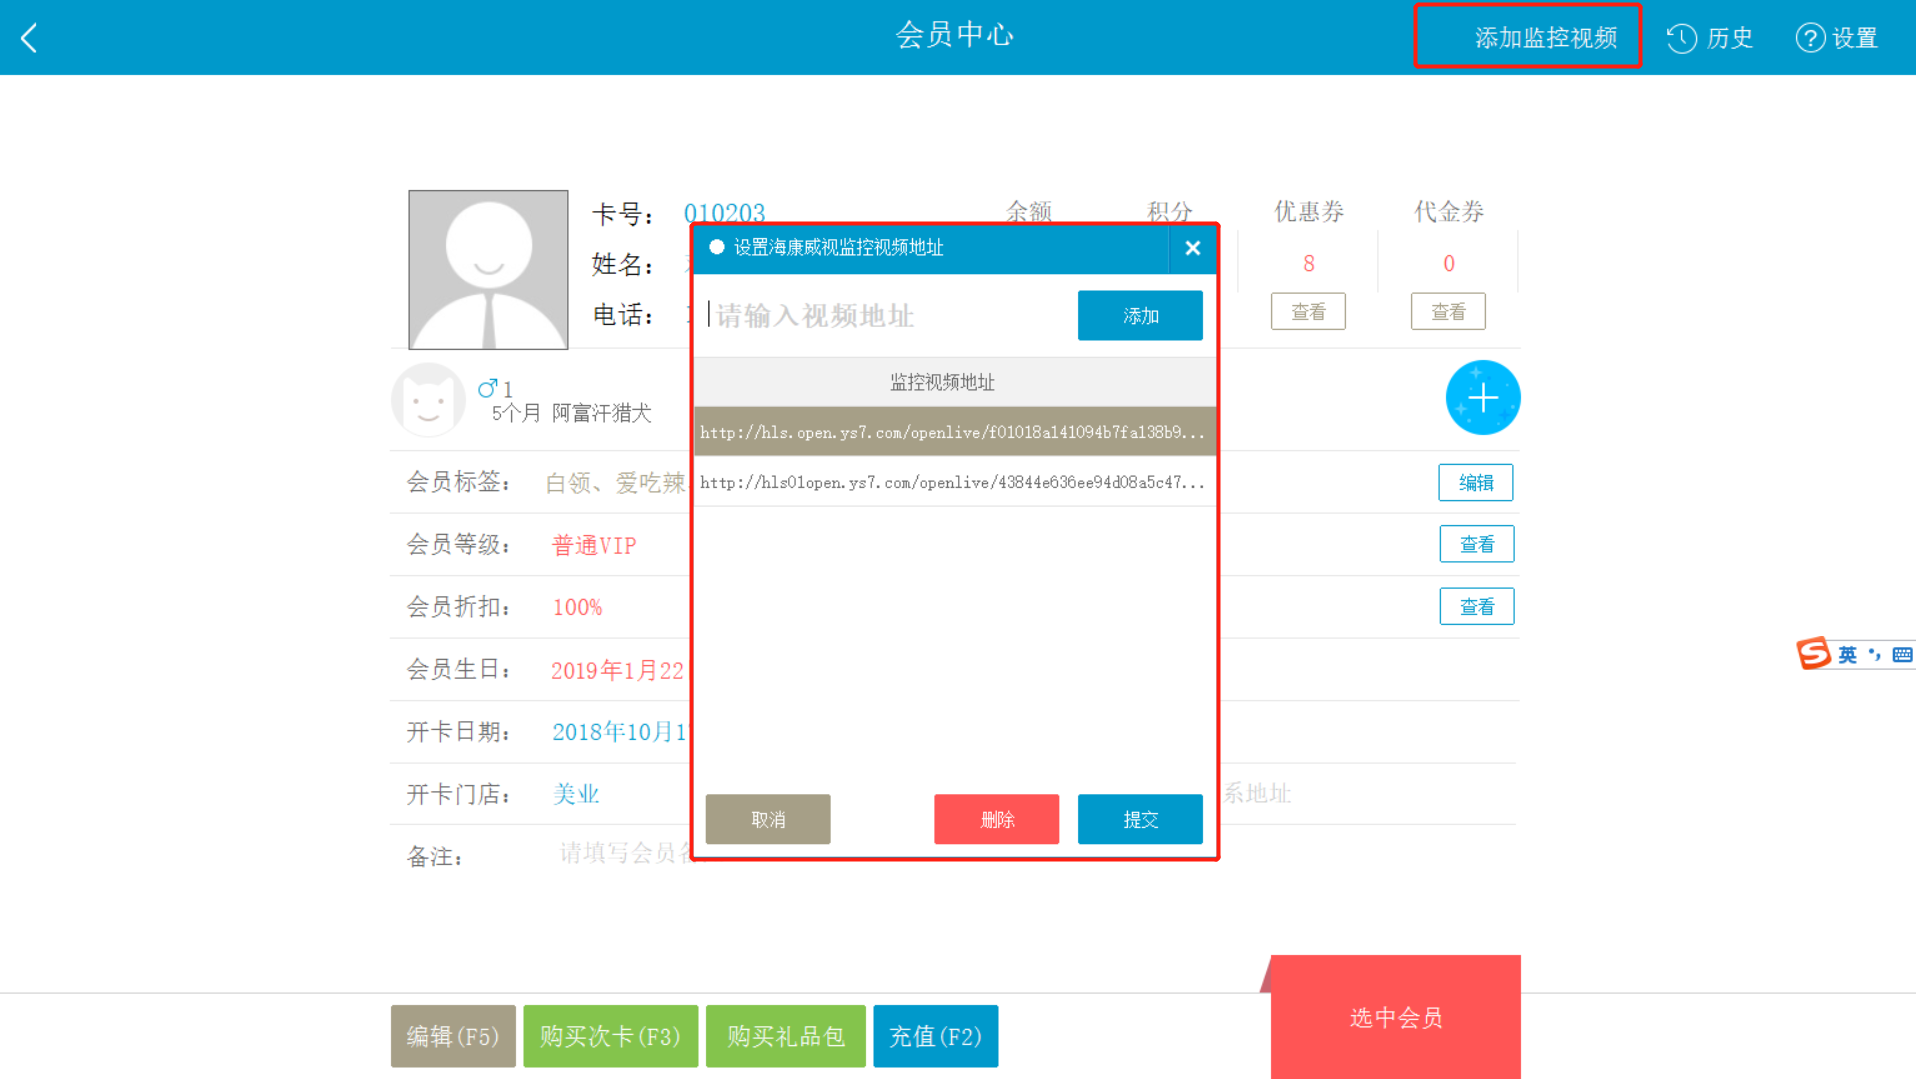Open Sogou soft keyboard icon
Viewport: 1916px width, 1079px height.
click(x=1902, y=654)
